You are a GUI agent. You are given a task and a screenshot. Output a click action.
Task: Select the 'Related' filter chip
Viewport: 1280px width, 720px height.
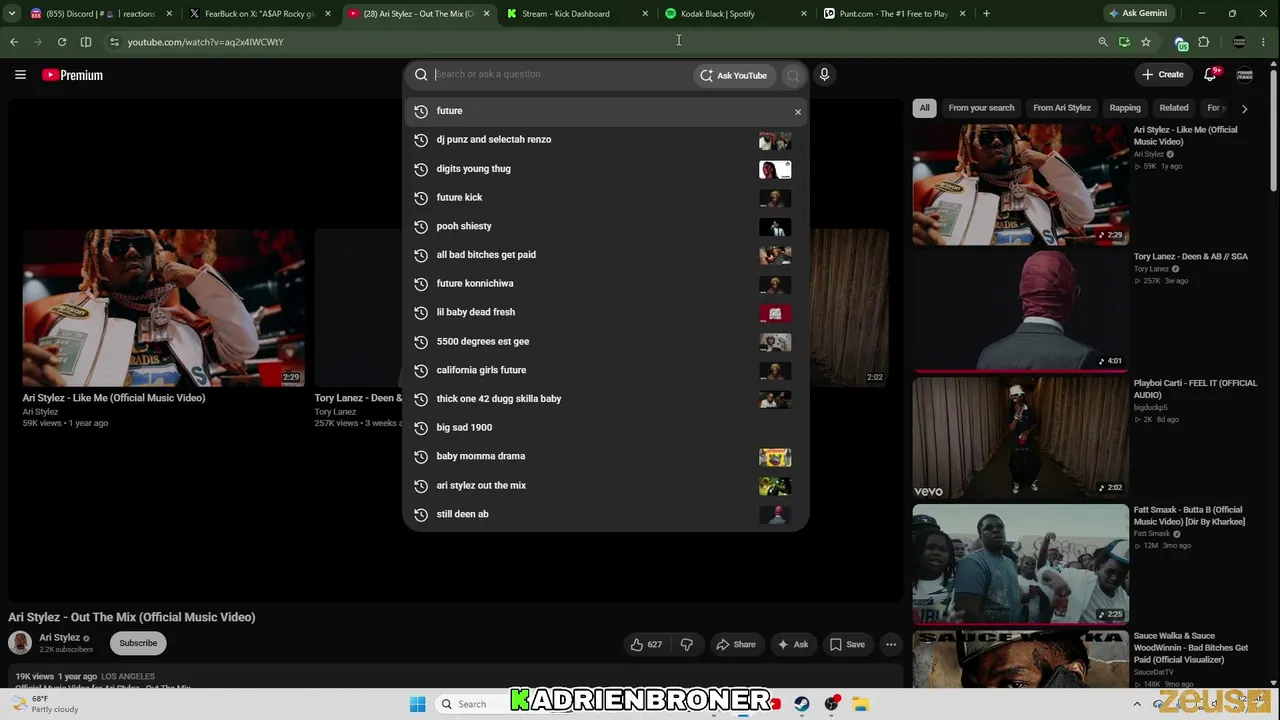click(x=1174, y=108)
